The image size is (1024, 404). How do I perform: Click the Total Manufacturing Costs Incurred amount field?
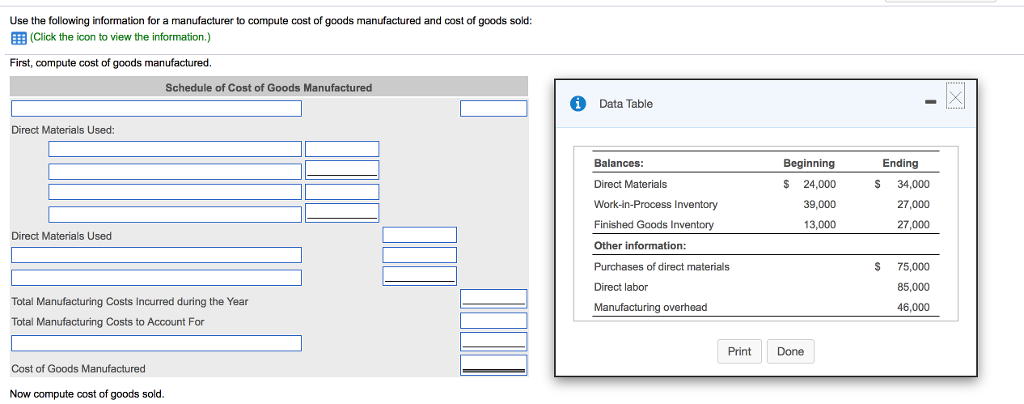[x=493, y=299]
